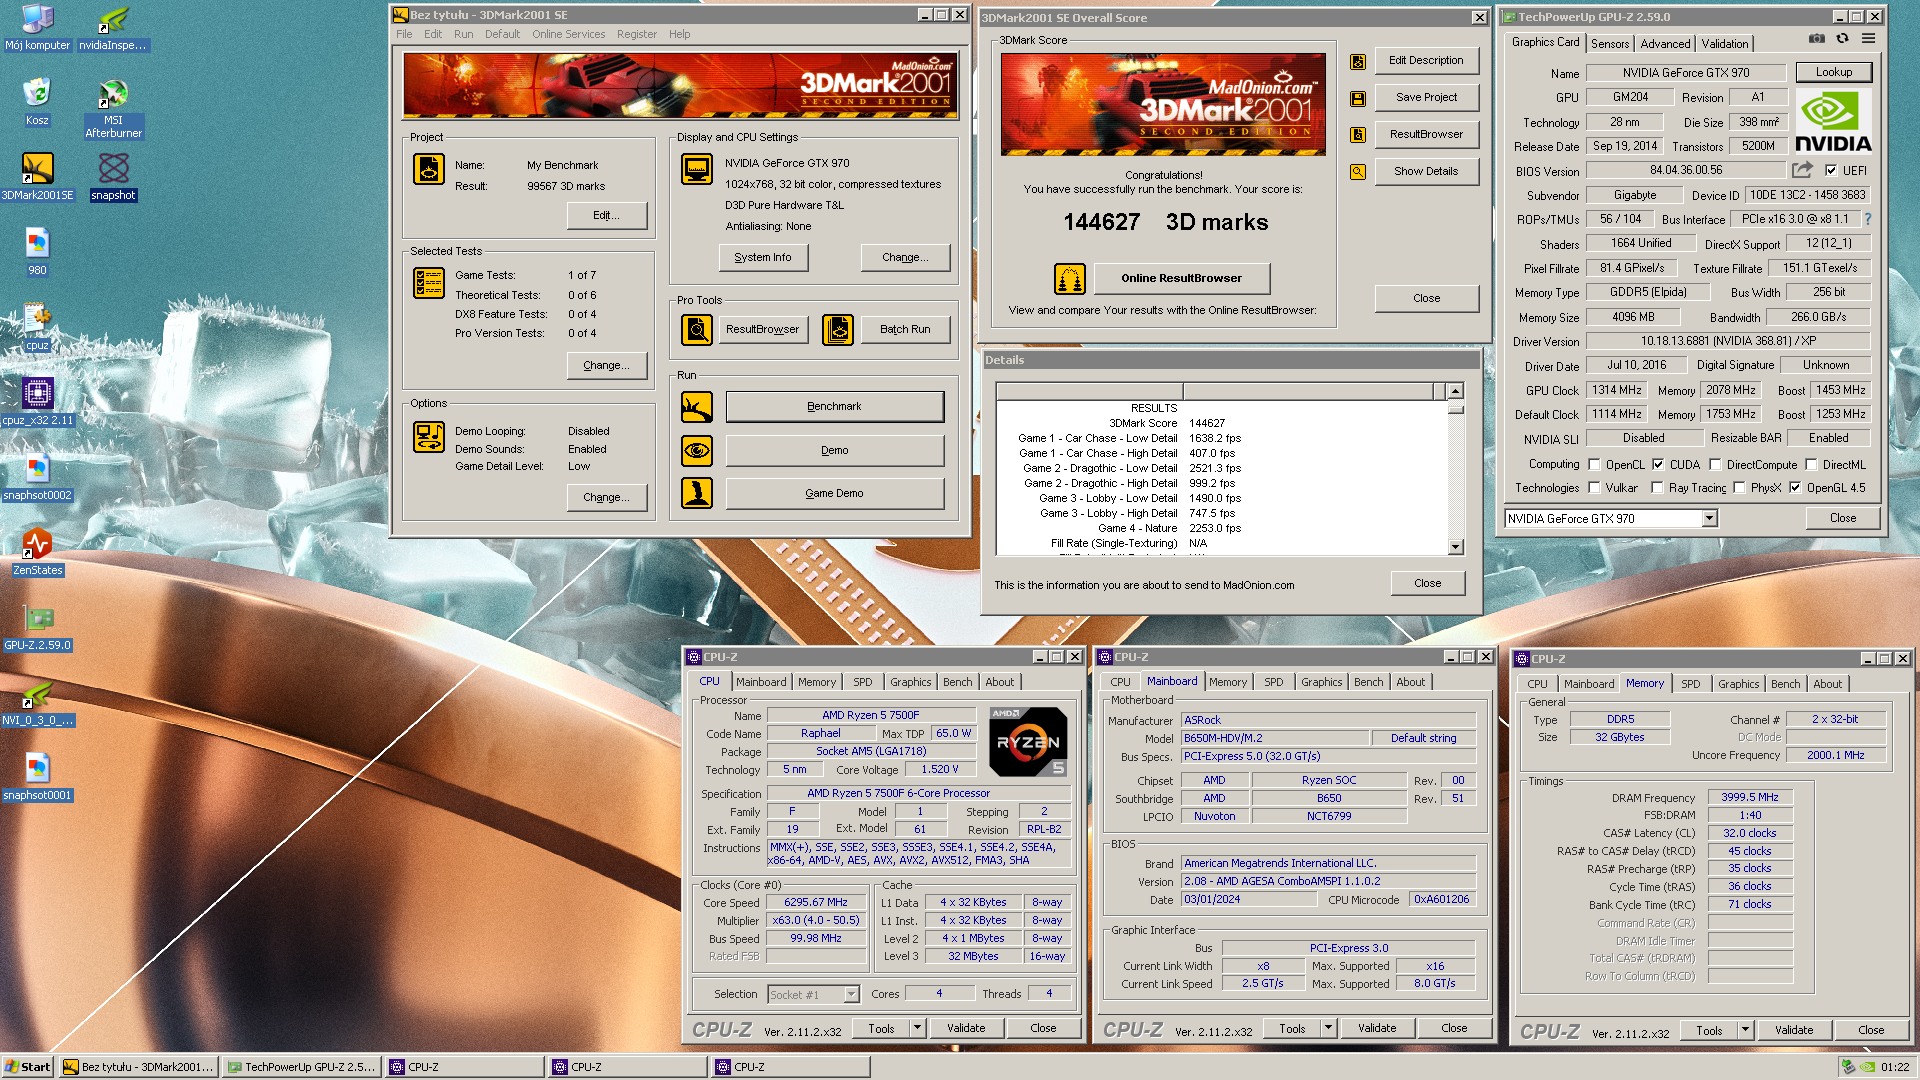Open the Bench tab in CPU-Z Memory window

point(1785,684)
